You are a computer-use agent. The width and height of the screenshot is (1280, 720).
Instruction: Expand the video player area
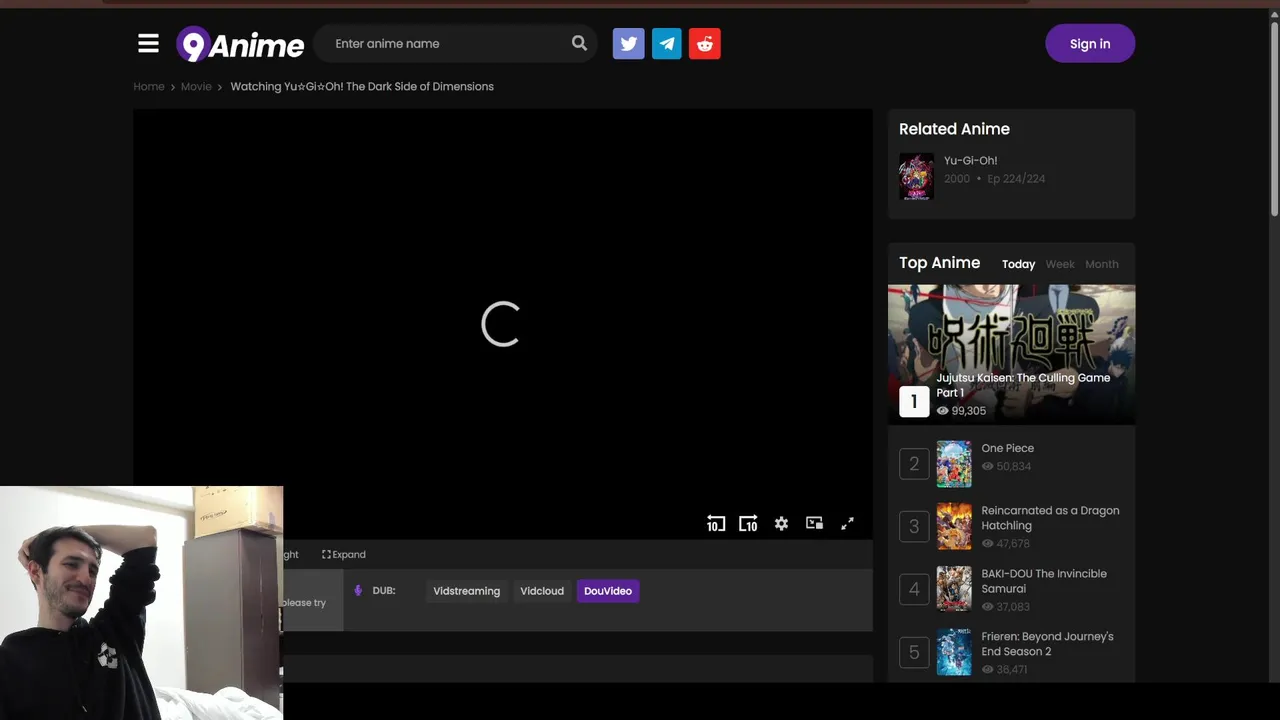coord(344,554)
